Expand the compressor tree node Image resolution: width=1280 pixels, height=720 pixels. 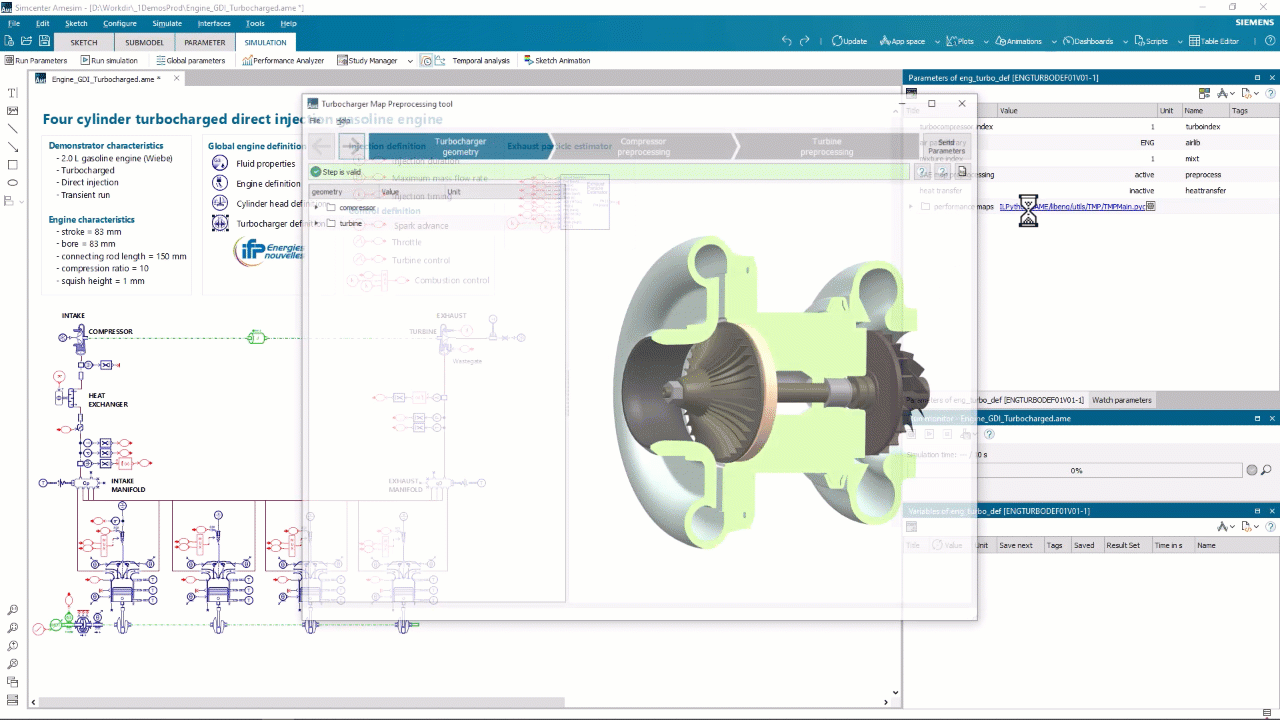point(317,208)
